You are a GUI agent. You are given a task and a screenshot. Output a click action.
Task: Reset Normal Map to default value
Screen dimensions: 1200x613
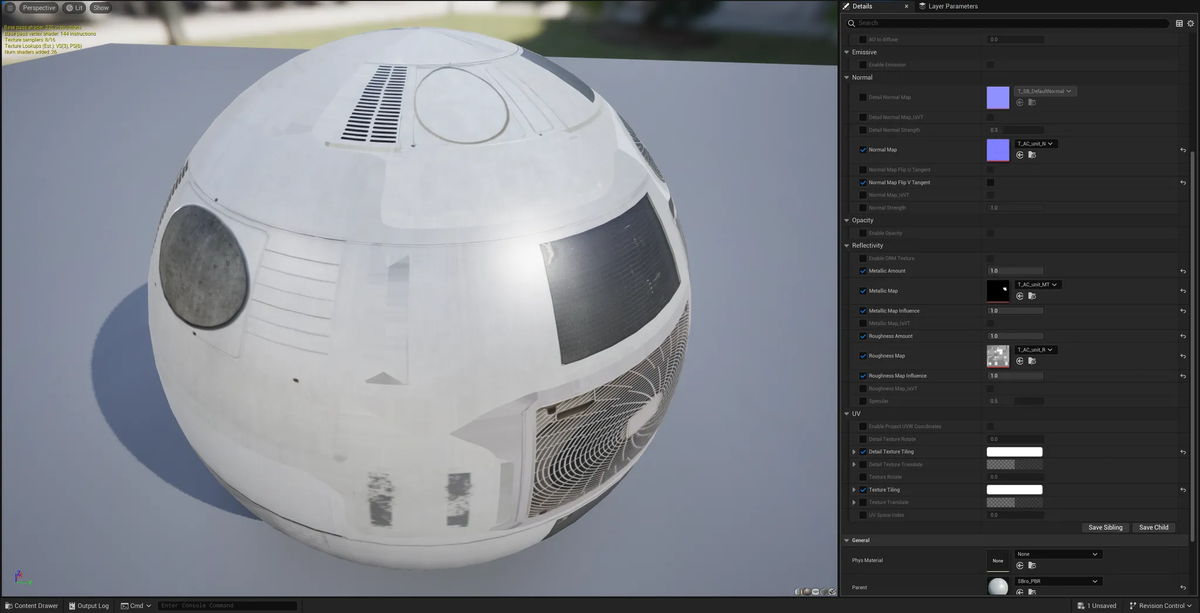[1183, 150]
